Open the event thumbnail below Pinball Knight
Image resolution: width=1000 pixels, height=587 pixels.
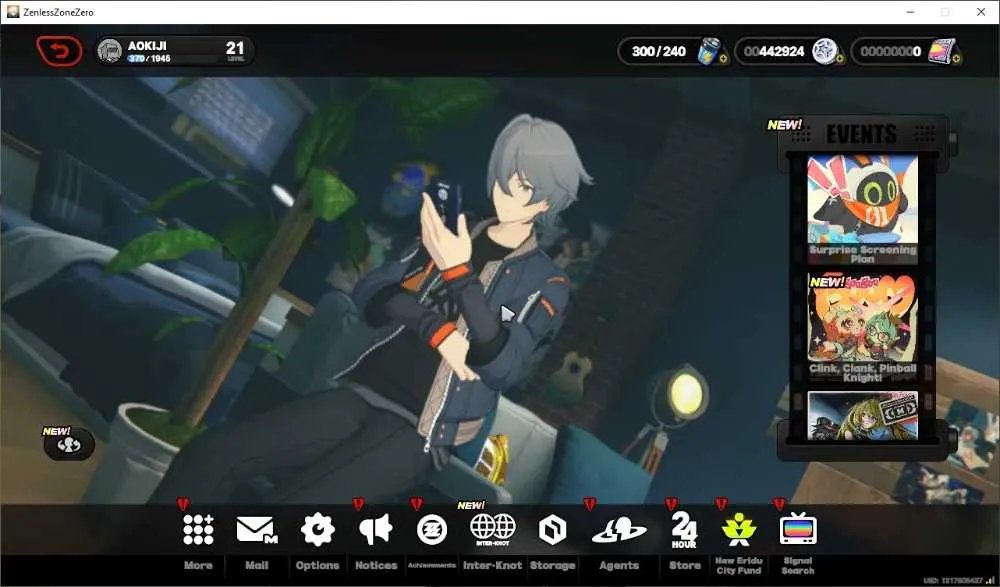[x=862, y=415]
